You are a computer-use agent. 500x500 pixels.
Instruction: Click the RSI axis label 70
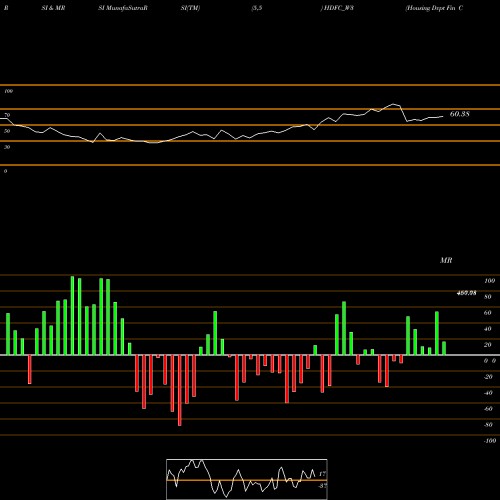pyautogui.click(x=7, y=115)
